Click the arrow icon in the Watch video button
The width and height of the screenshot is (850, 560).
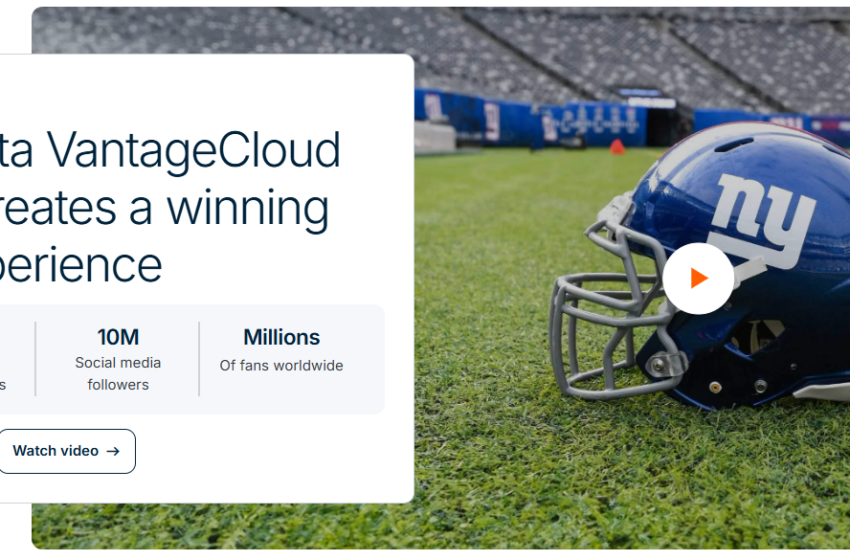[113, 451]
